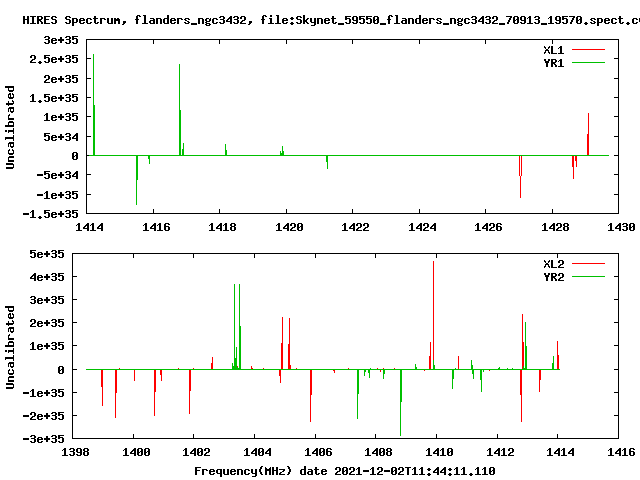This screenshot has height=480, width=640.
Task: Click the 1426 tick label on upper plot
Action: pos(488,227)
